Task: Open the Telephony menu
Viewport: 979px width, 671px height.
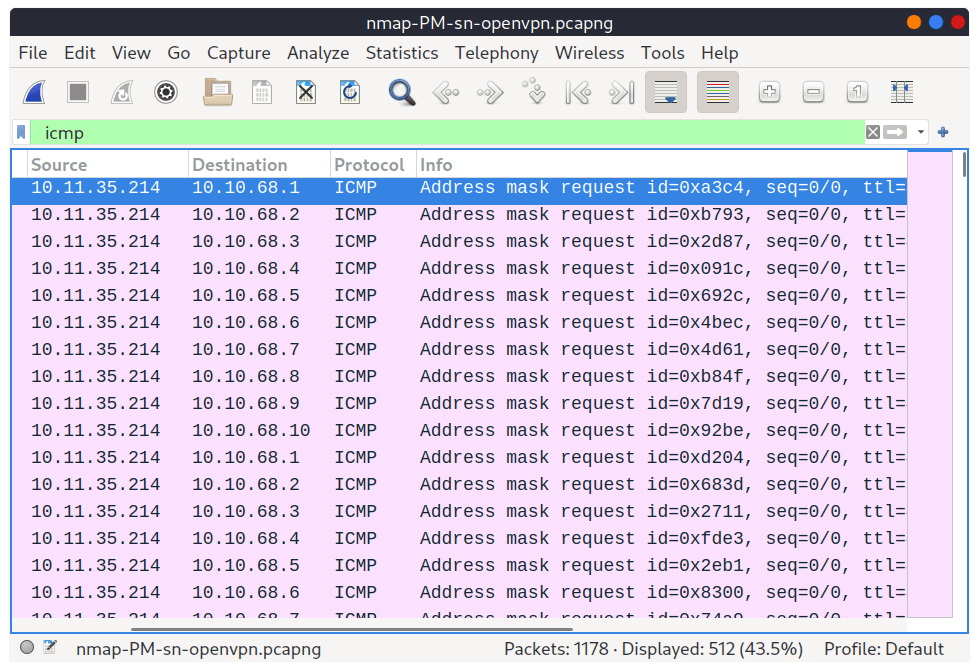Action: point(496,53)
